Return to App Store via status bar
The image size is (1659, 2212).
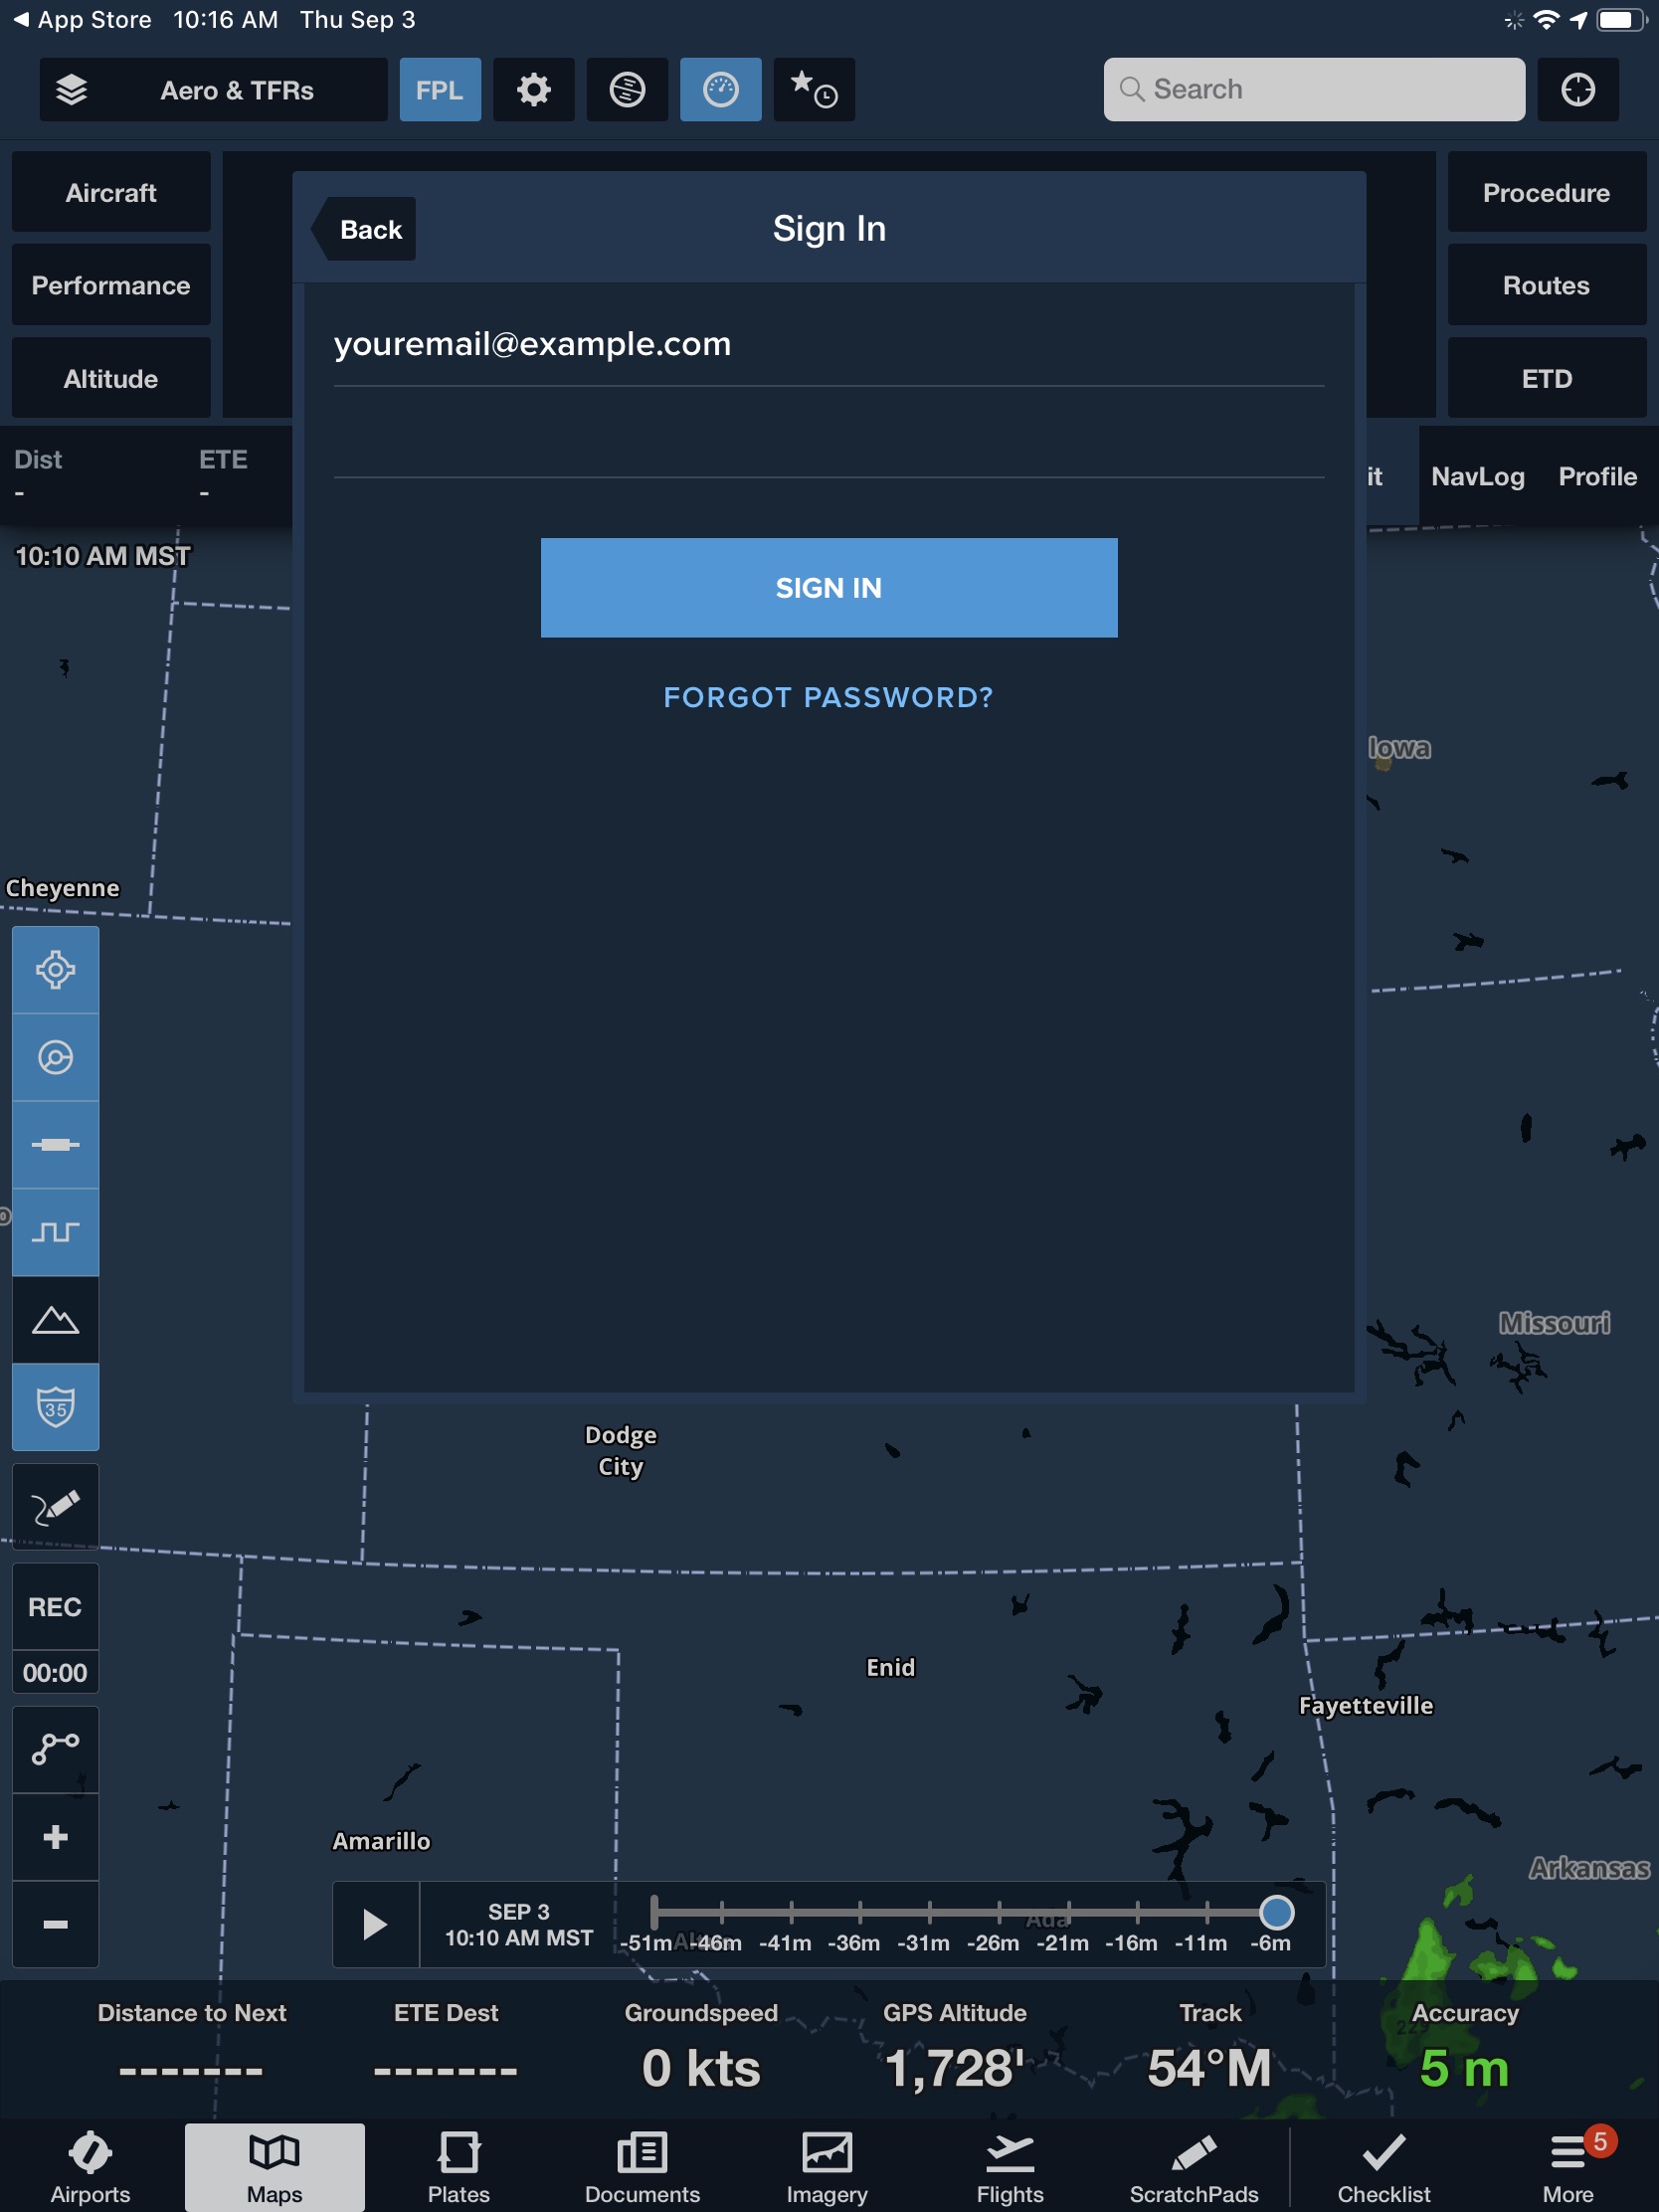click(82, 20)
